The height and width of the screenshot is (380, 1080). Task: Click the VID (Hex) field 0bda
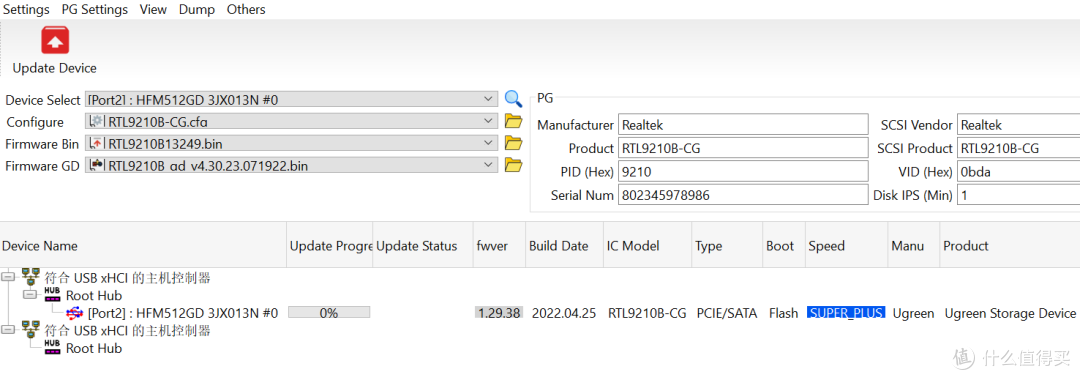click(1018, 172)
